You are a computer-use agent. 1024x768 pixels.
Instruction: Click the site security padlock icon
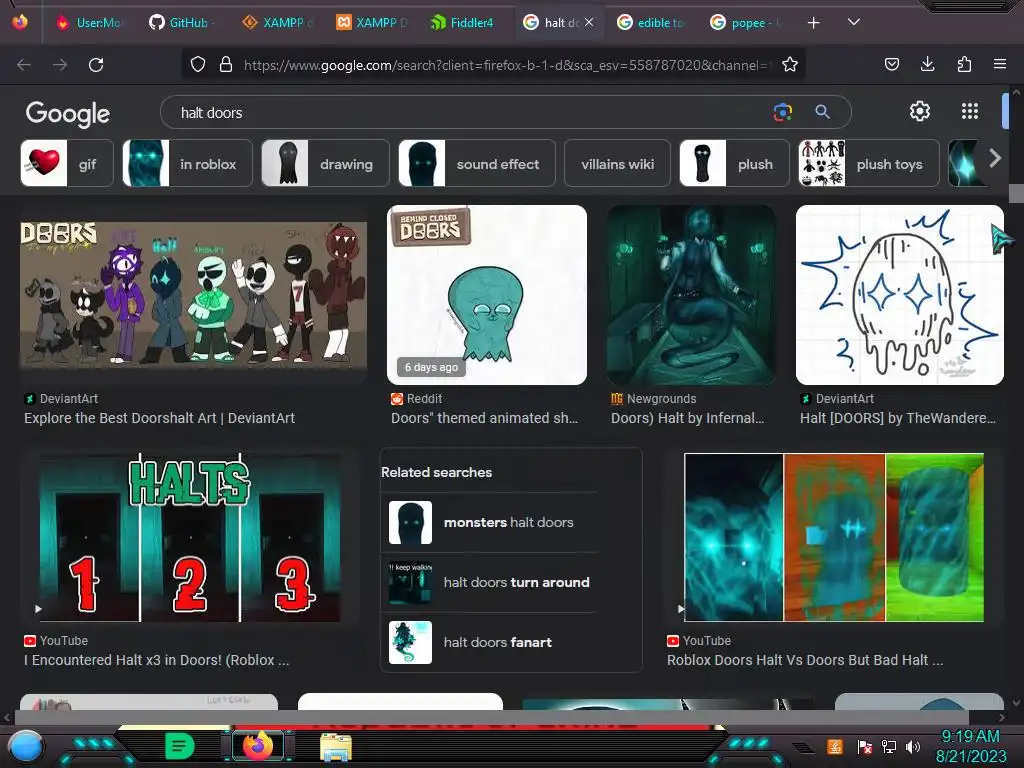(x=226, y=65)
